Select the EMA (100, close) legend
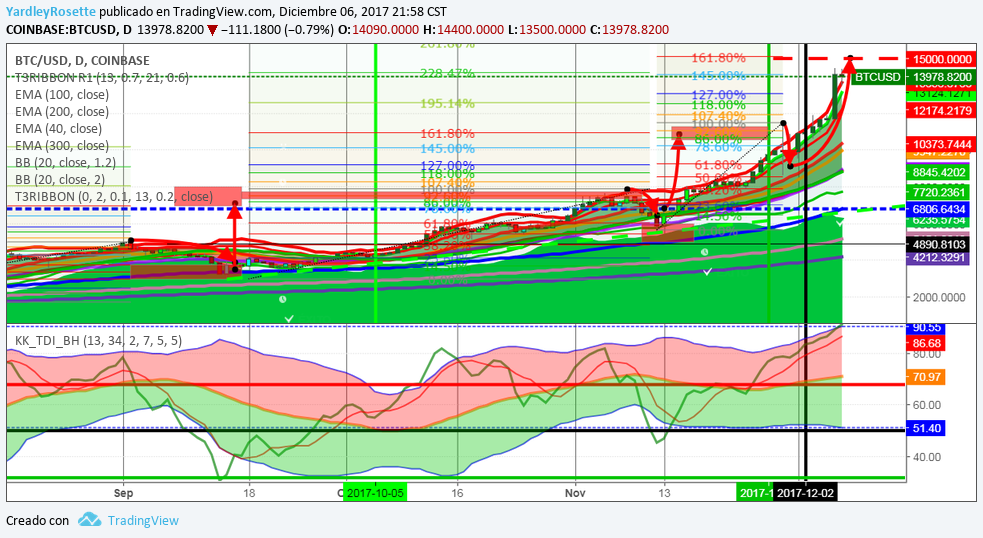Image resolution: width=983 pixels, height=538 pixels. pyautogui.click(x=61, y=95)
